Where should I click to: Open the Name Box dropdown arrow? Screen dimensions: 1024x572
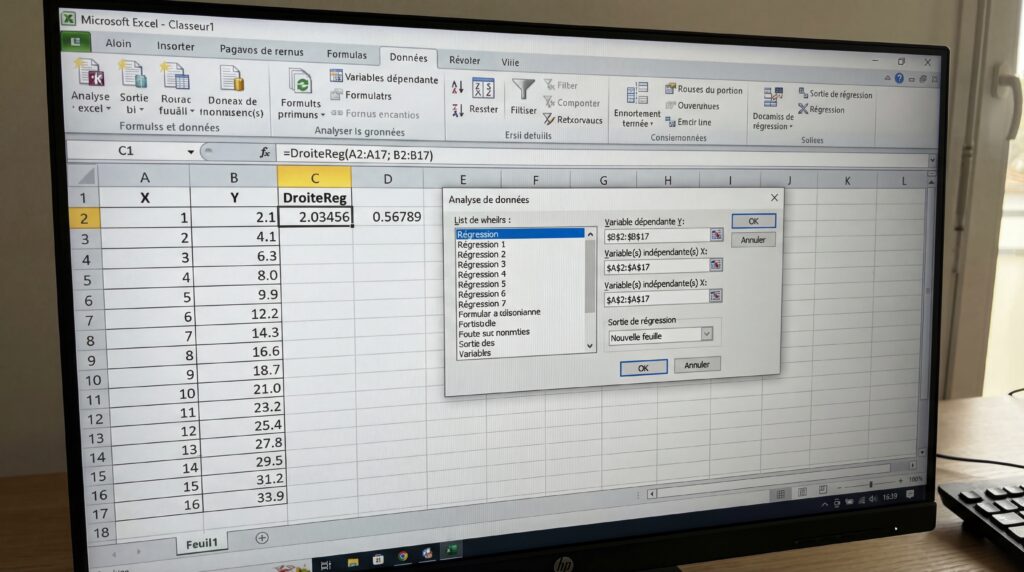coord(190,152)
